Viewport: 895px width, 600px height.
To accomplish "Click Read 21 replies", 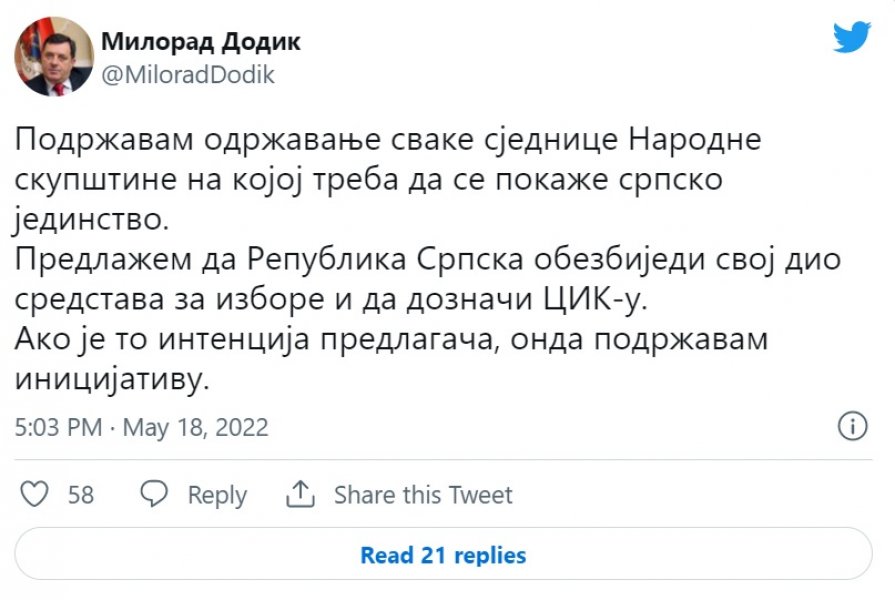I will [446, 555].
